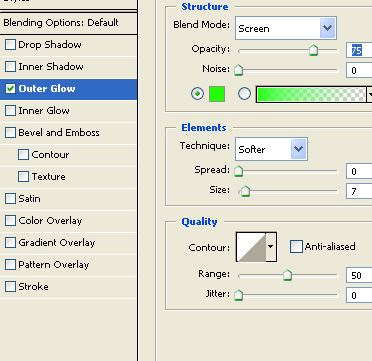The height and width of the screenshot is (361, 372).
Task: Click the Size slider handle
Action: tap(245, 191)
